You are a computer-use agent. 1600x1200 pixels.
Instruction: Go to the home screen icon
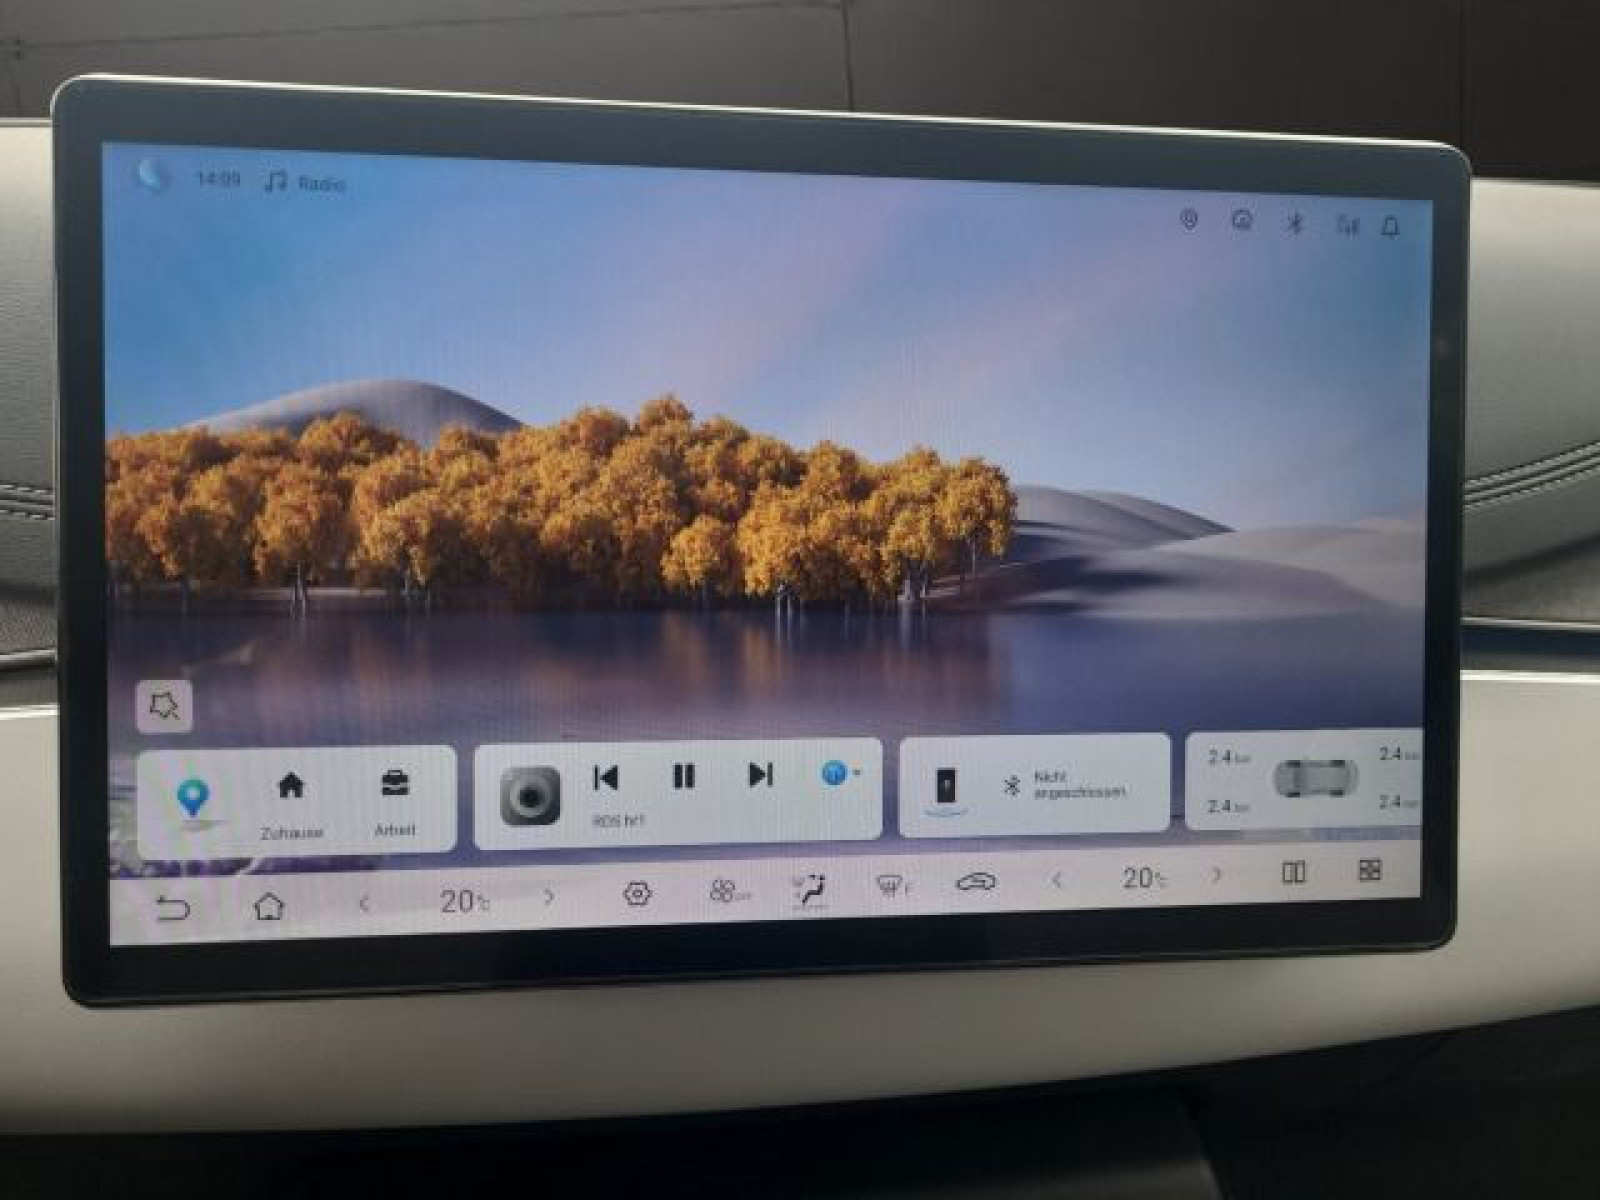pyautogui.click(x=268, y=906)
